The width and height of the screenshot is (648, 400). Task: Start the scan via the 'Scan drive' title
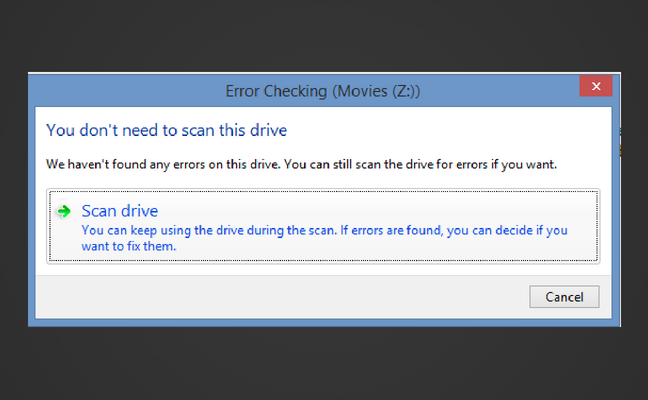pyautogui.click(x=119, y=211)
